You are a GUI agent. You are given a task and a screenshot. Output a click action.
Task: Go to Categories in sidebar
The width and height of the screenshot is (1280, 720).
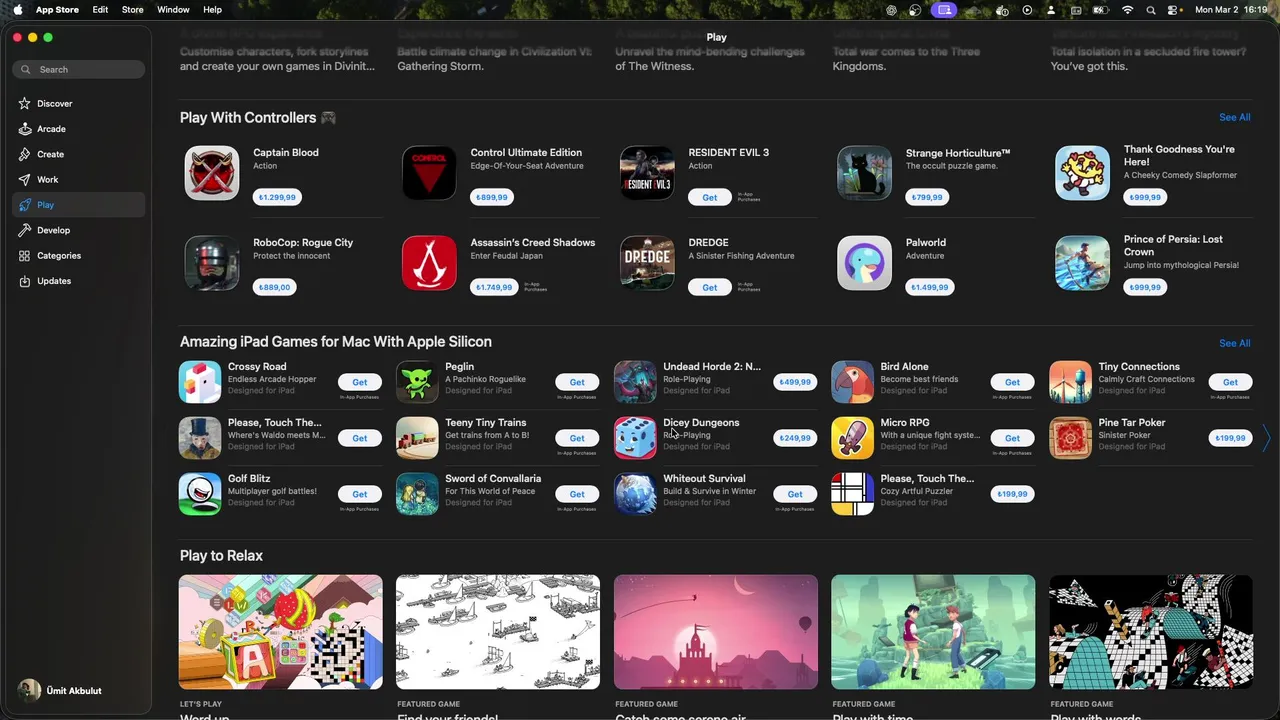click(x=79, y=256)
